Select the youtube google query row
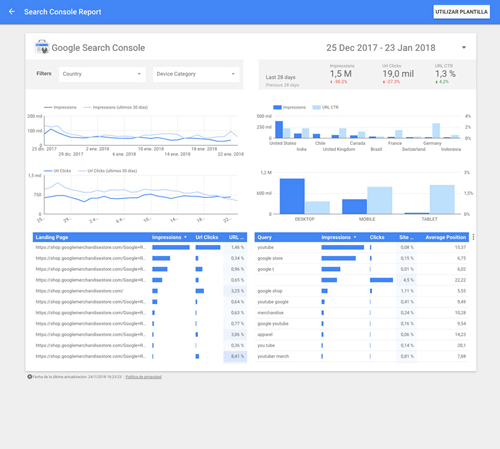 tap(362, 302)
